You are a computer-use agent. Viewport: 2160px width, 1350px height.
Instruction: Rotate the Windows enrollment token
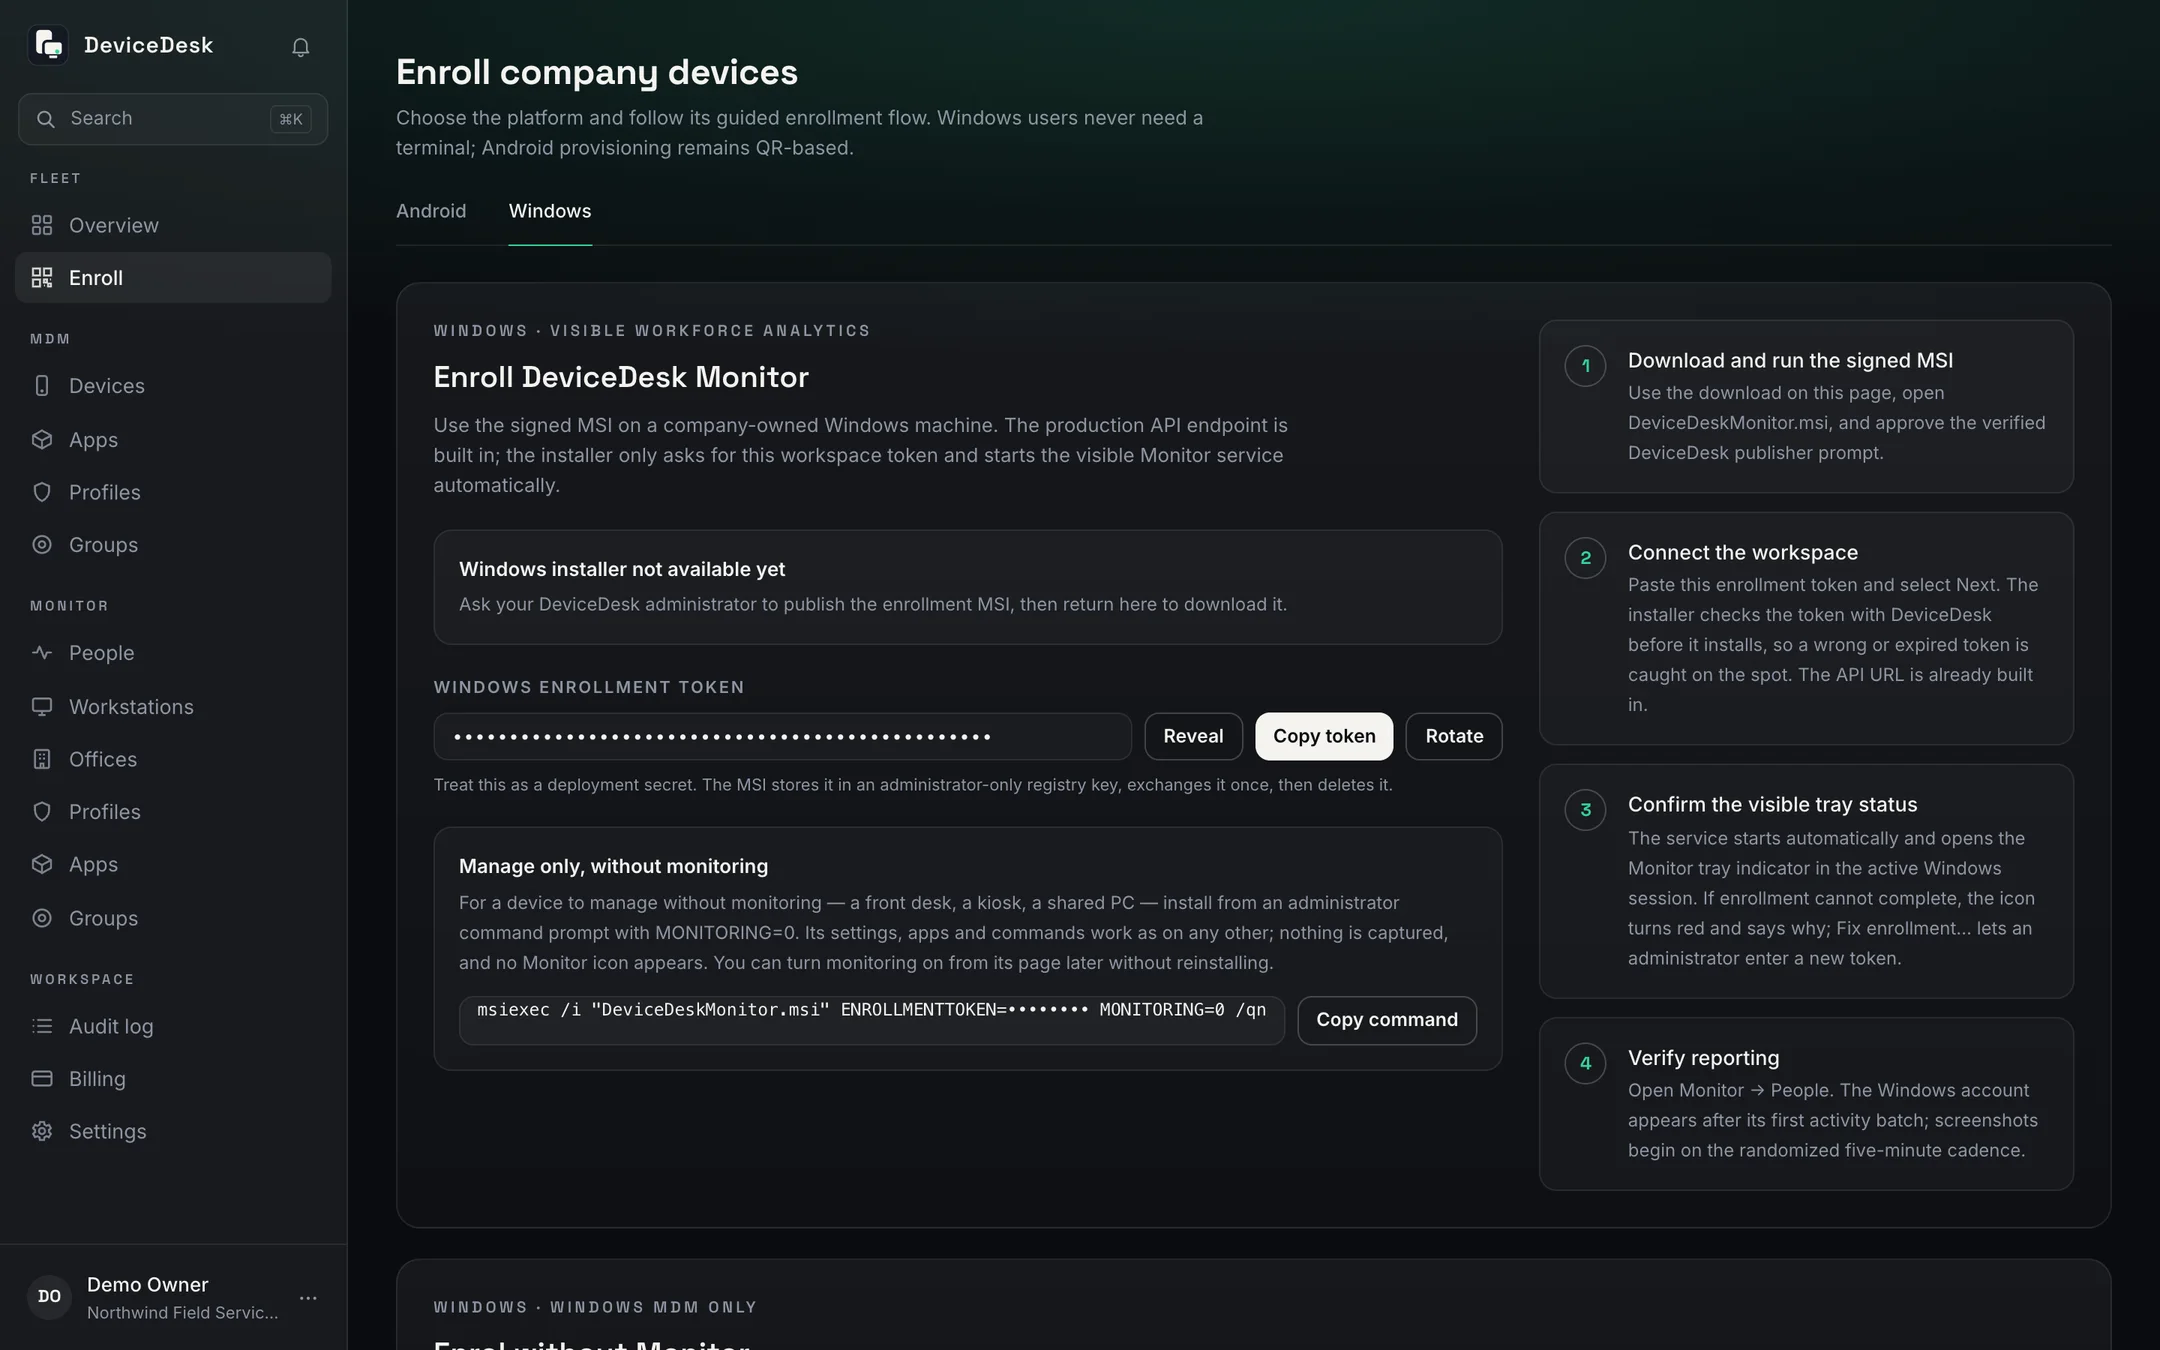coord(1454,736)
